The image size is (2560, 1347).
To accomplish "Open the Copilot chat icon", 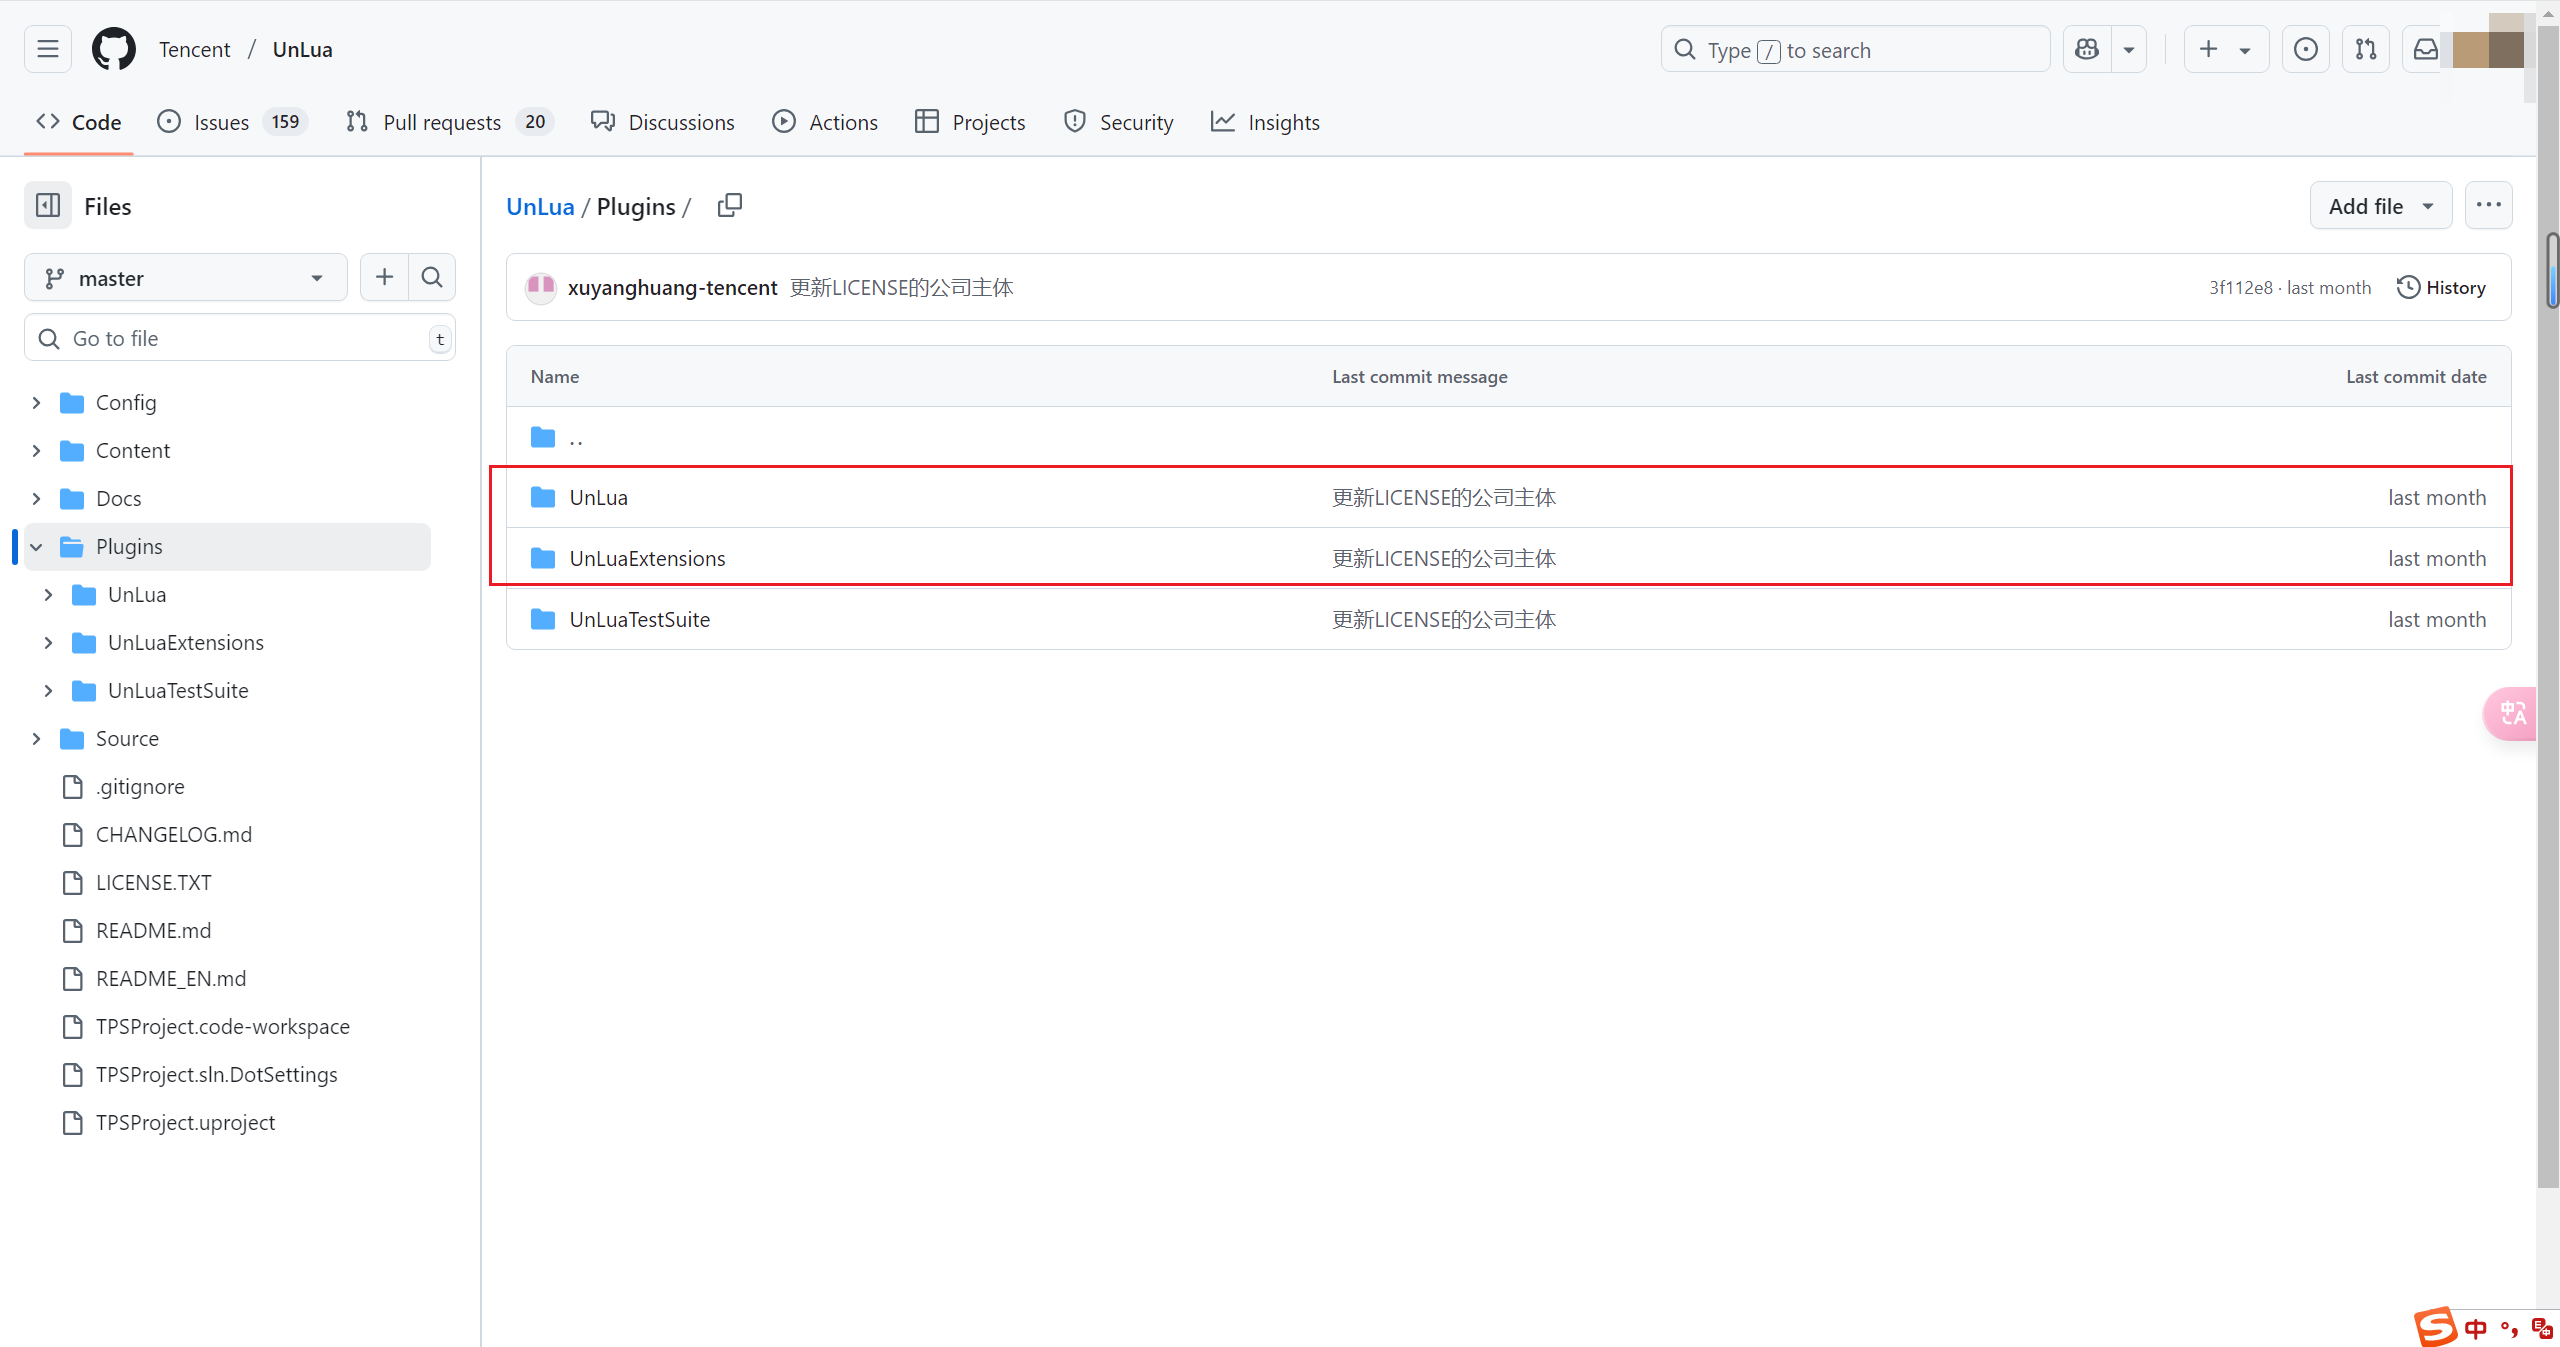I will 2087,49.
